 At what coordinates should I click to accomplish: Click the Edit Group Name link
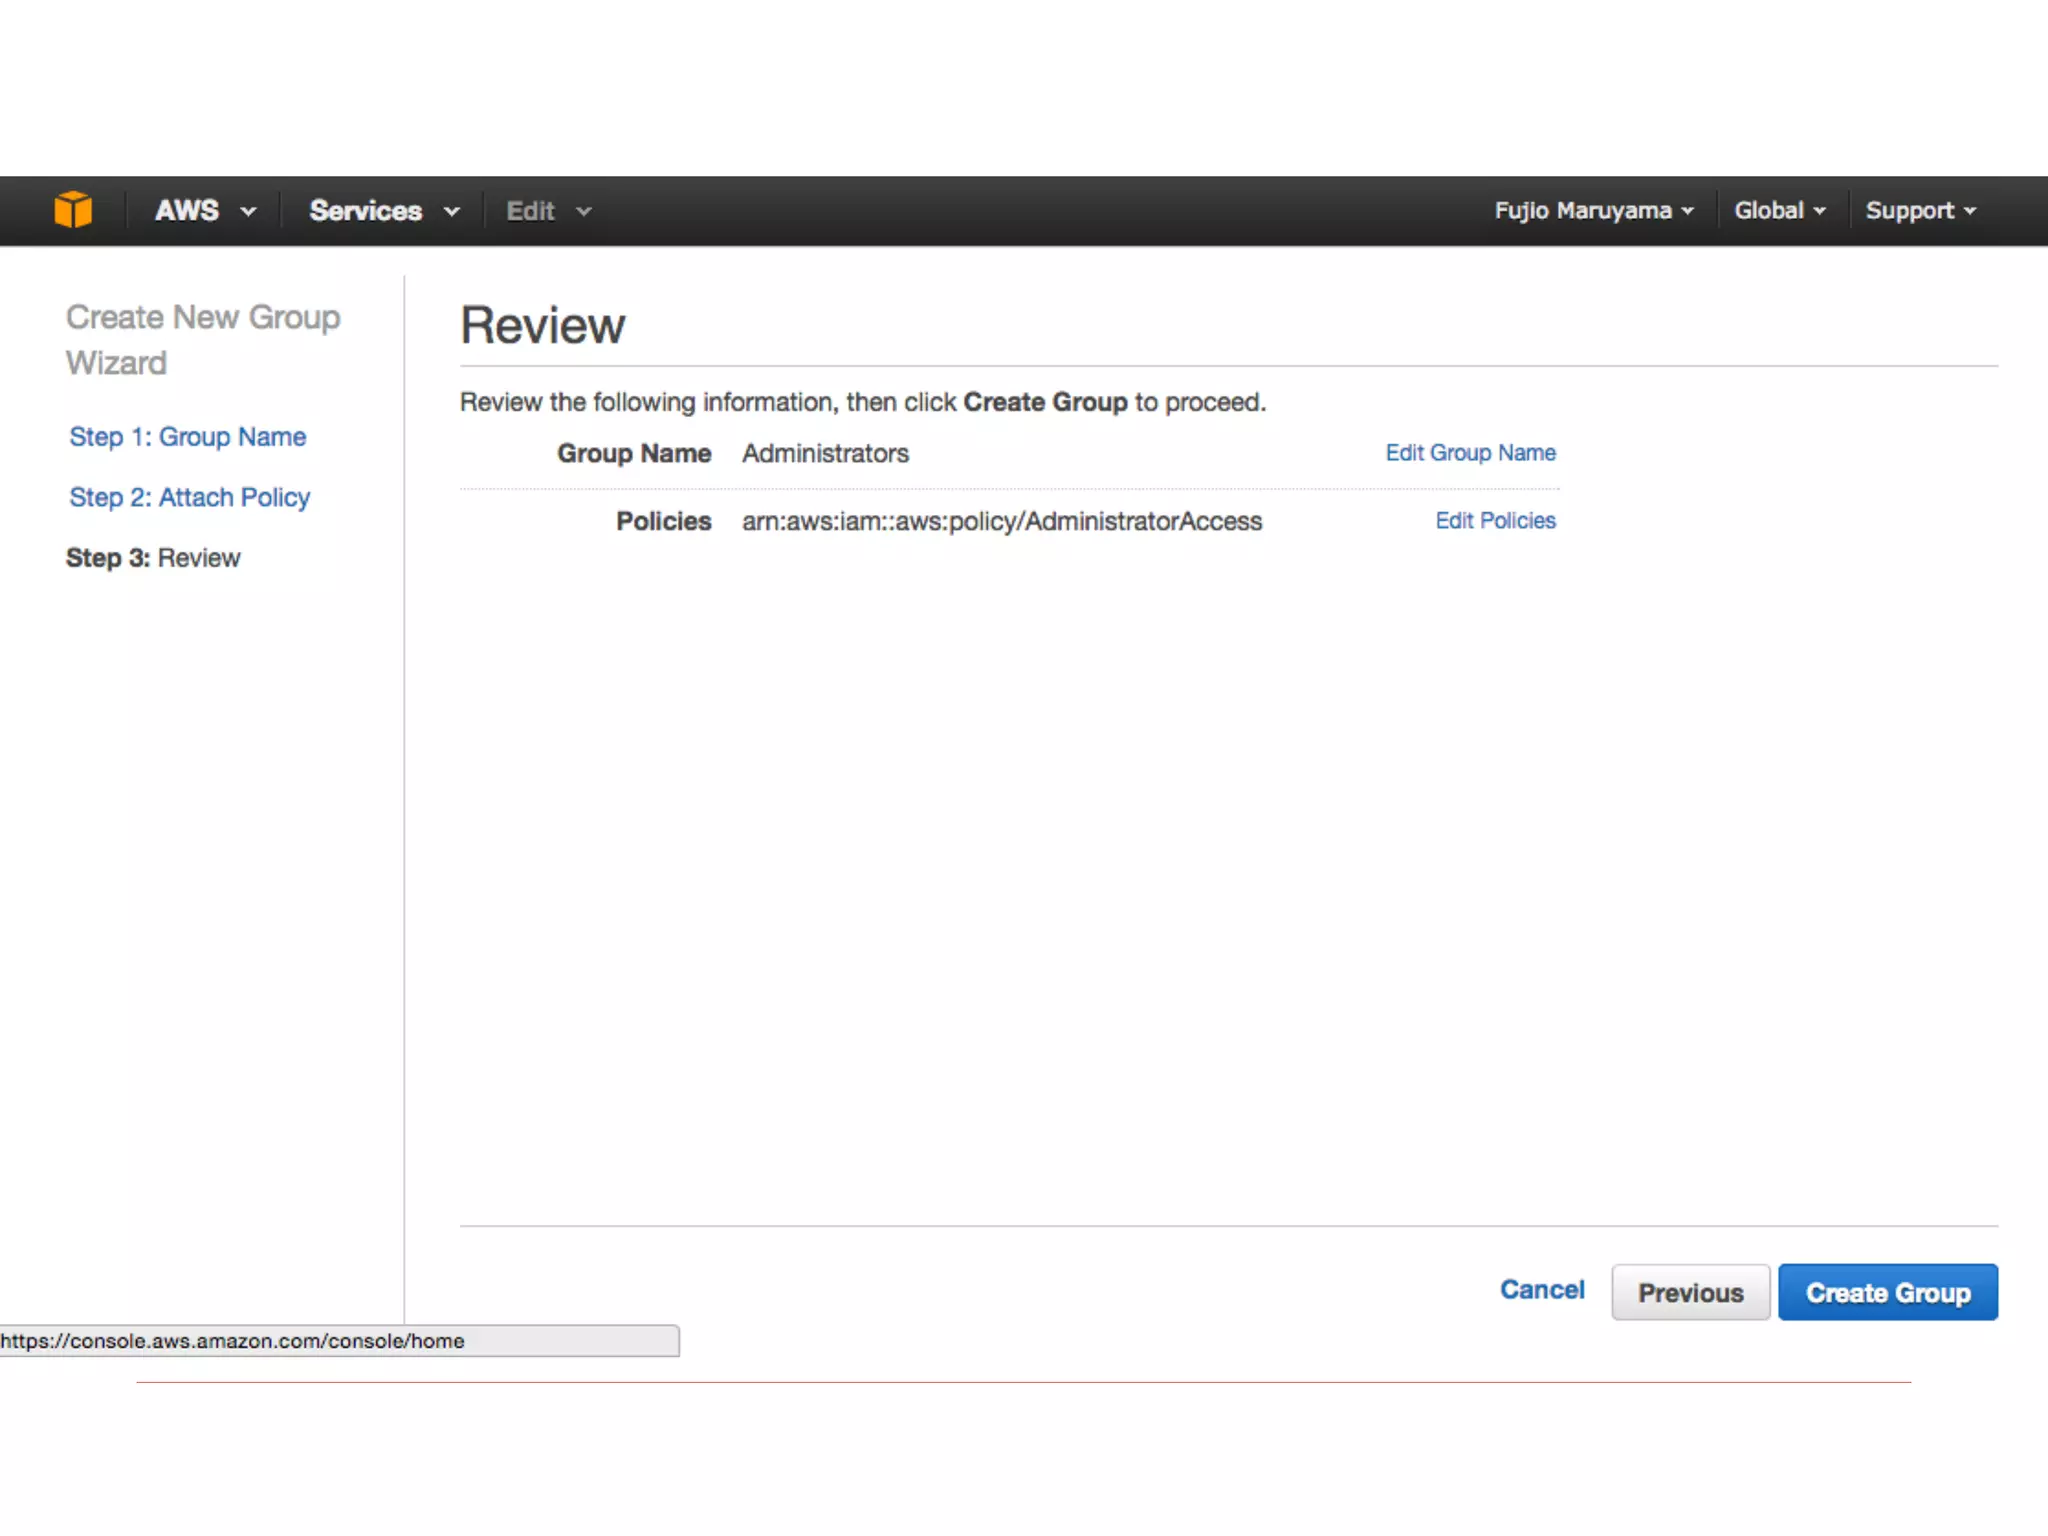coord(1469,453)
